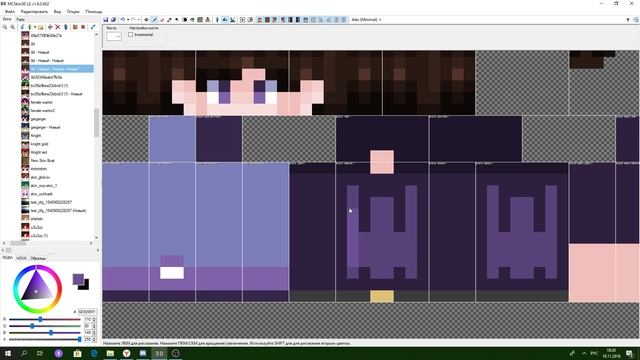Switch to the hybrid split view icon
The width and height of the screenshot is (640, 360).
[x=232, y=20]
